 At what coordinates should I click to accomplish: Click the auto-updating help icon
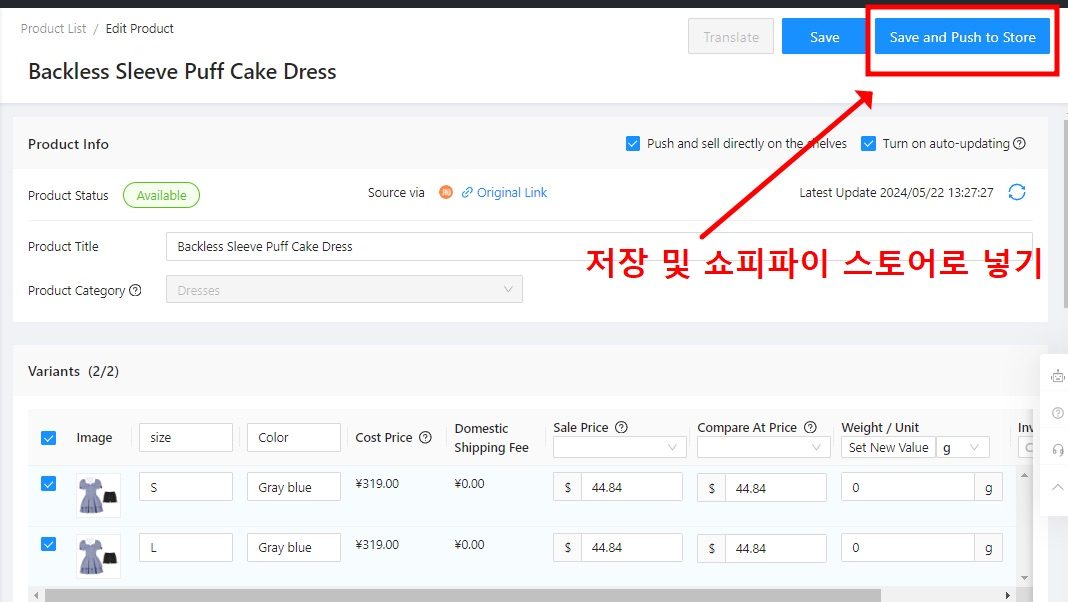pos(1019,144)
